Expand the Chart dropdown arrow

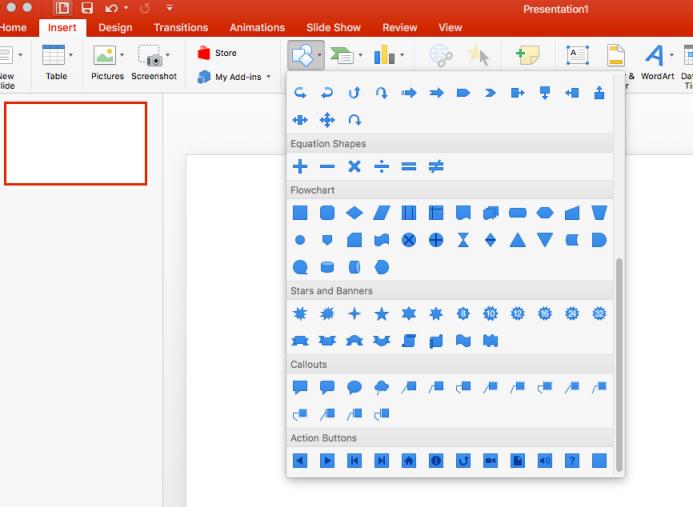pos(402,55)
